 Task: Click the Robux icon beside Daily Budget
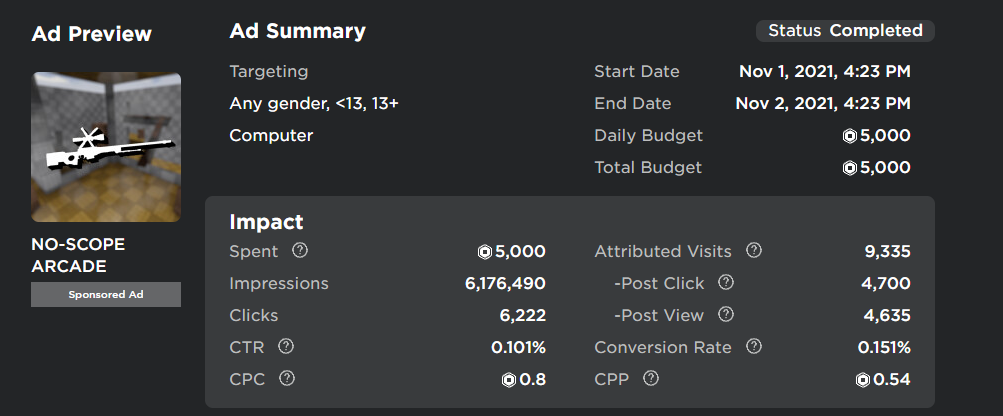pos(849,136)
